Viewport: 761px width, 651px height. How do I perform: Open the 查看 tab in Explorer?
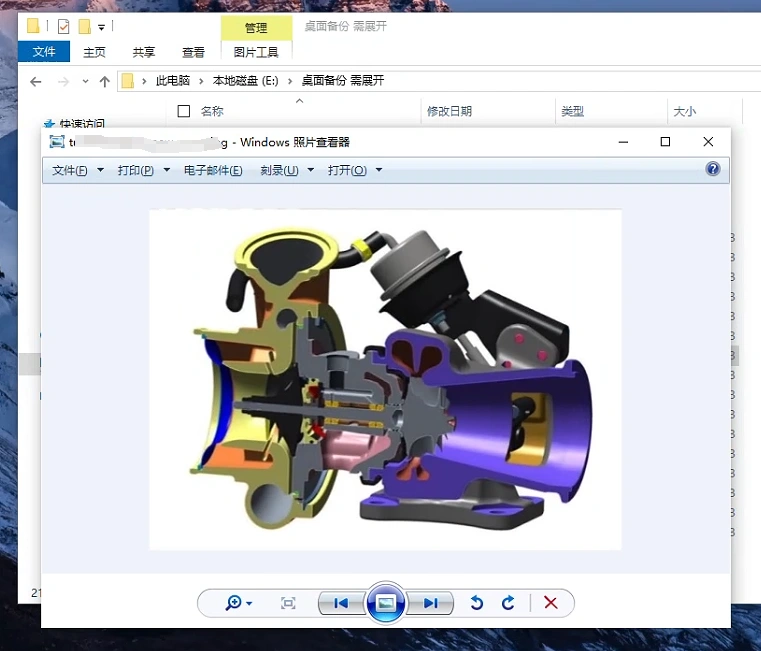(193, 52)
